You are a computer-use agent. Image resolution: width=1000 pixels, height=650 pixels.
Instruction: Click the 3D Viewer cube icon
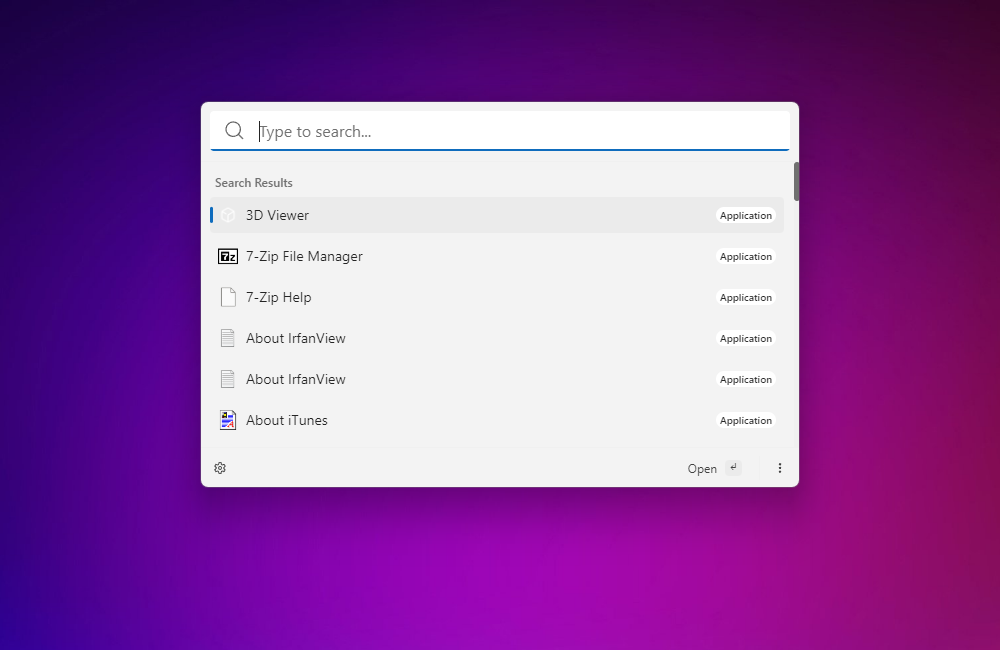point(228,215)
